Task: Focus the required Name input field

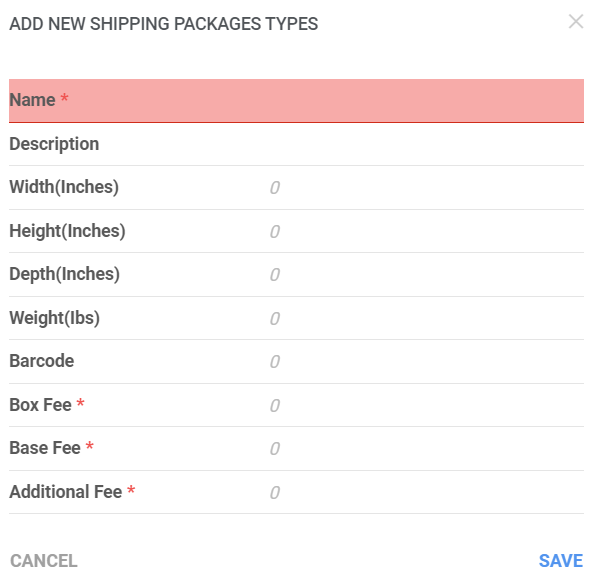Action: click(296, 101)
